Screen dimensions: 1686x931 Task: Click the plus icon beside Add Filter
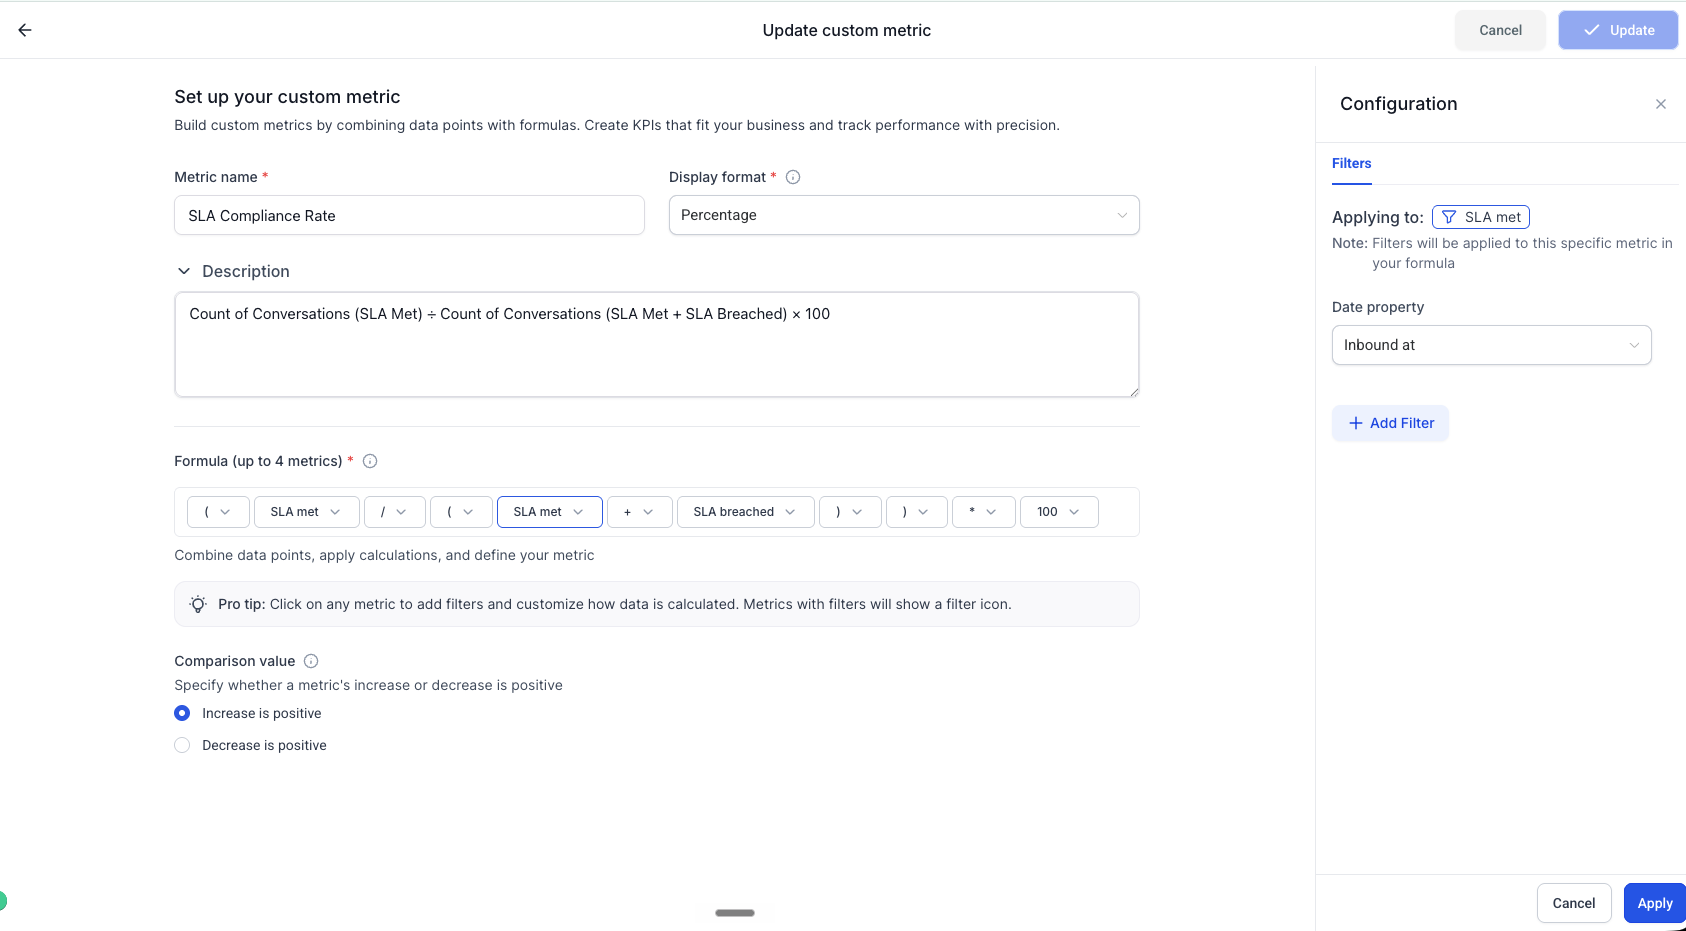point(1356,423)
